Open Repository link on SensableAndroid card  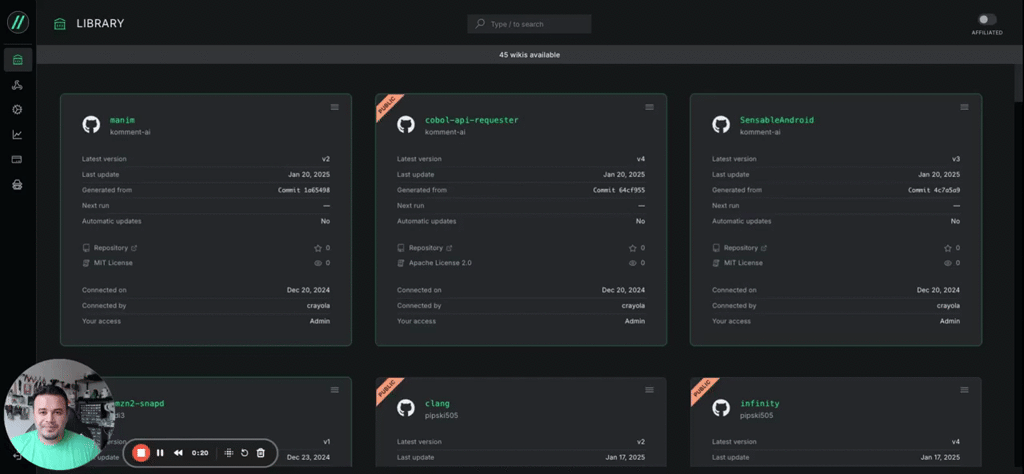point(740,248)
